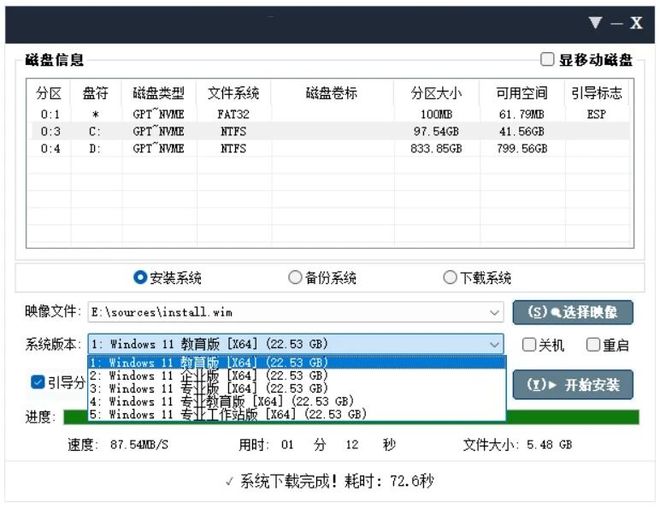Click the 可用空间 column header

point(522,93)
